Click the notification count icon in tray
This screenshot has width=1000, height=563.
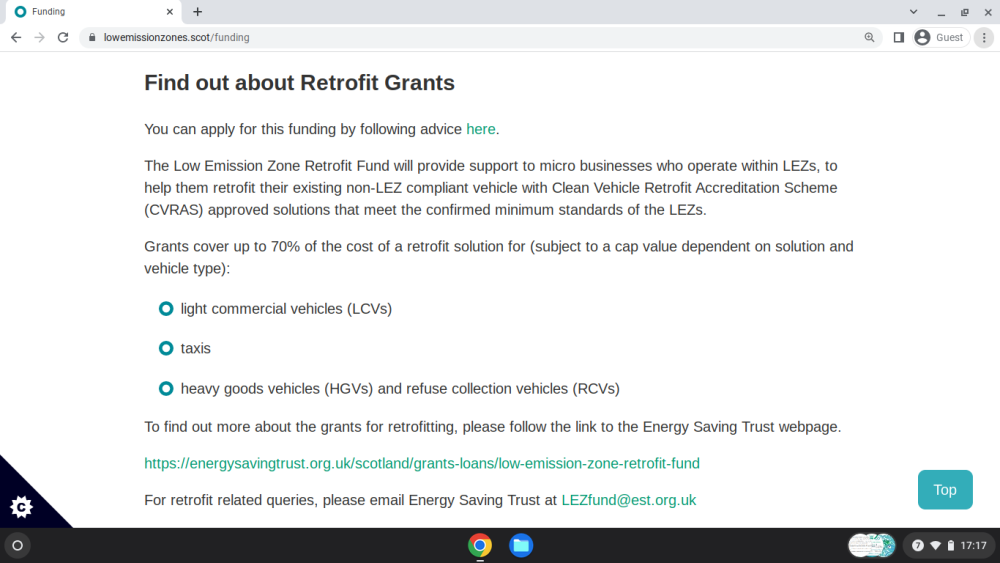click(918, 545)
